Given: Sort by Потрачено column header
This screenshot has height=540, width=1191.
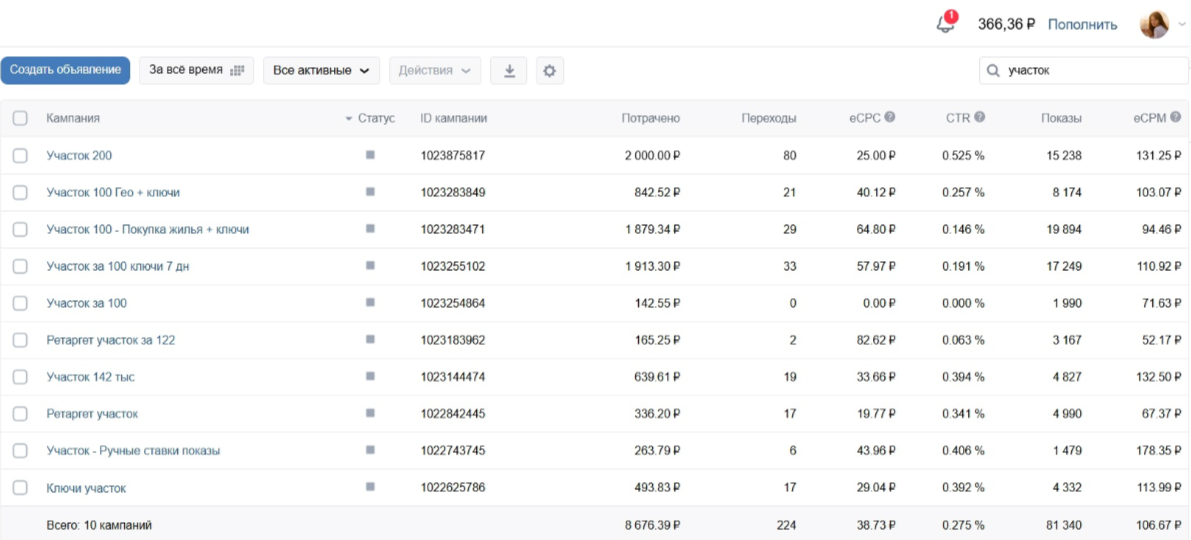Looking at the screenshot, I should [650, 118].
